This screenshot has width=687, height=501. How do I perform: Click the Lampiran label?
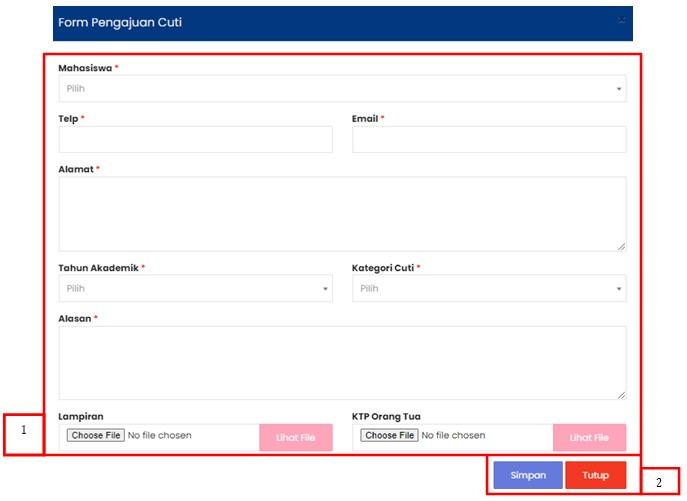[x=81, y=416]
